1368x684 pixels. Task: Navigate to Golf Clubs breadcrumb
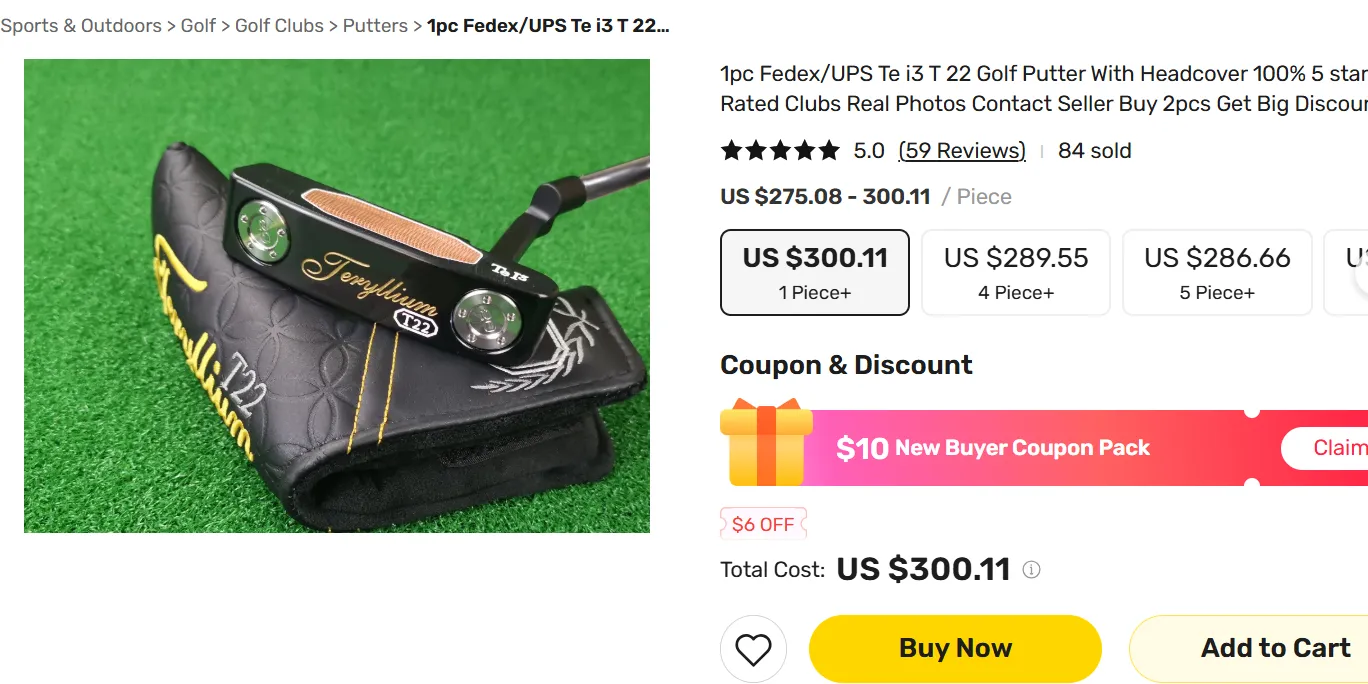[x=279, y=26]
